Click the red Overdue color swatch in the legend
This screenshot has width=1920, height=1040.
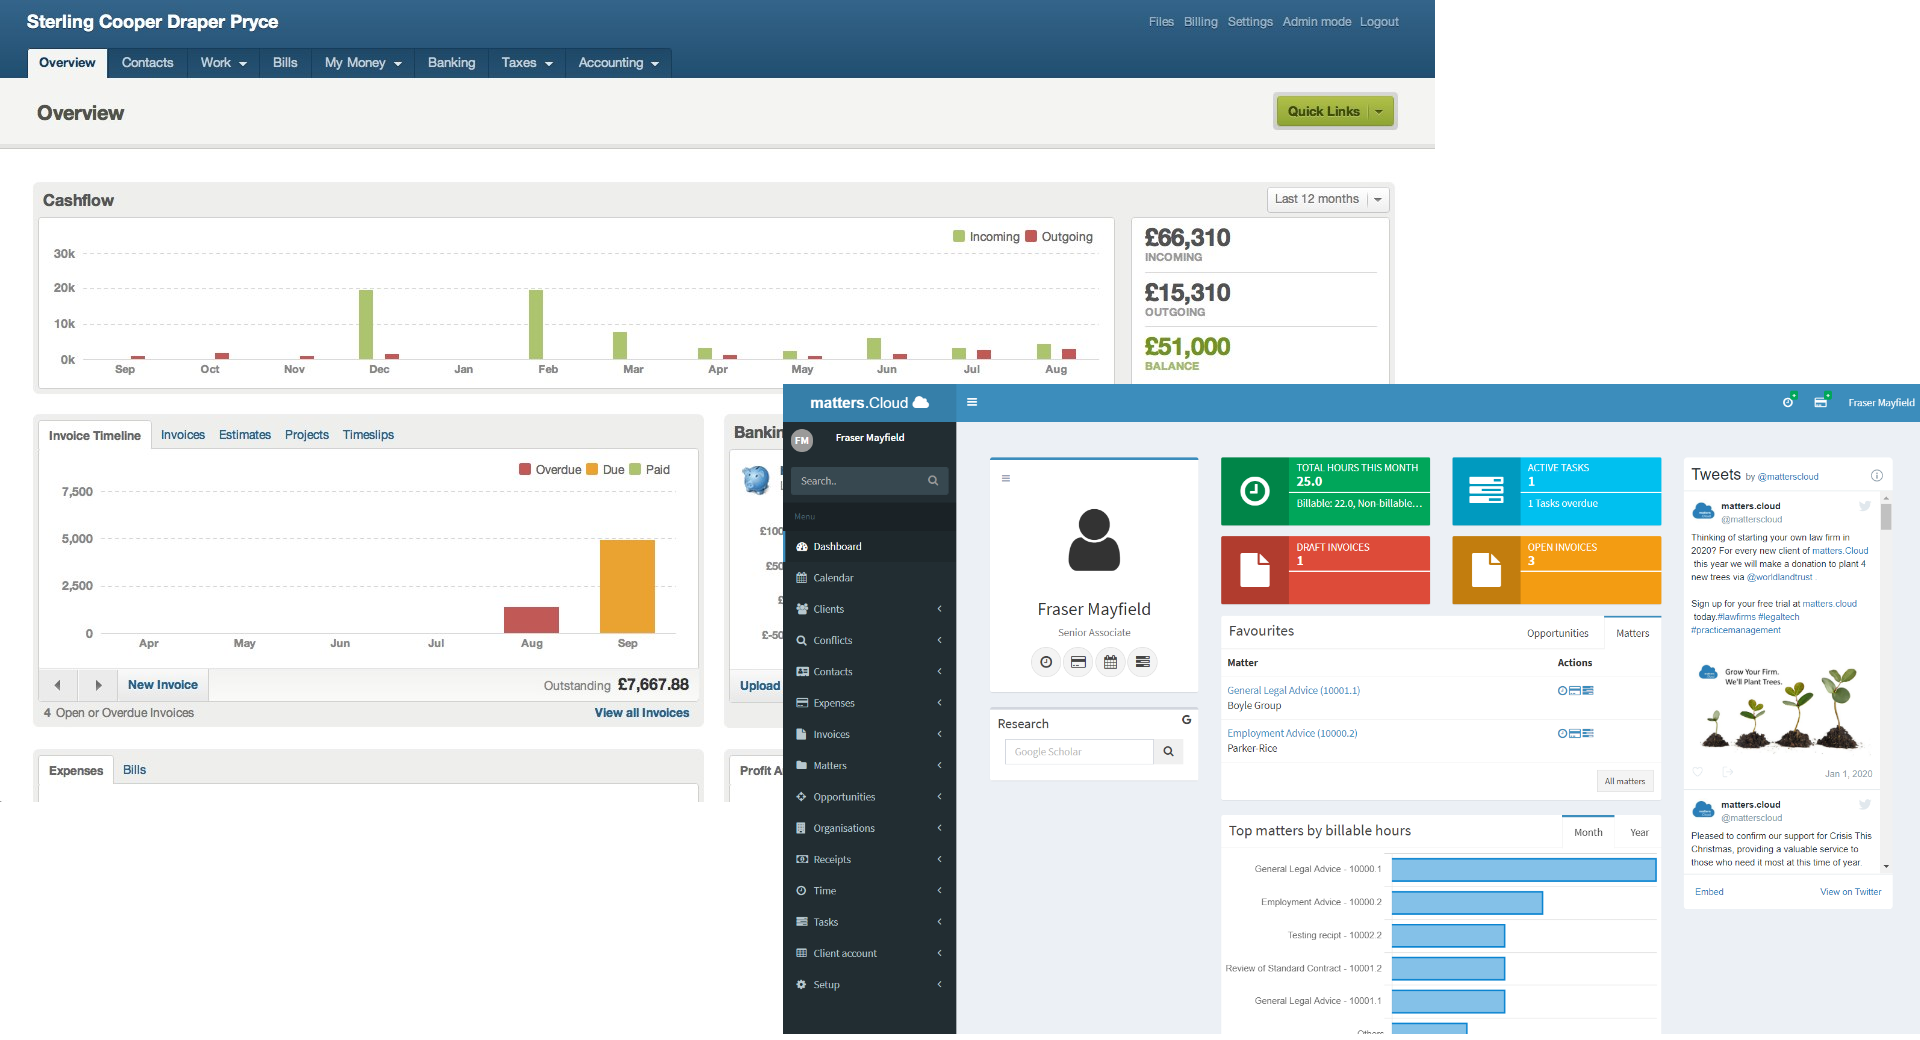click(x=524, y=469)
